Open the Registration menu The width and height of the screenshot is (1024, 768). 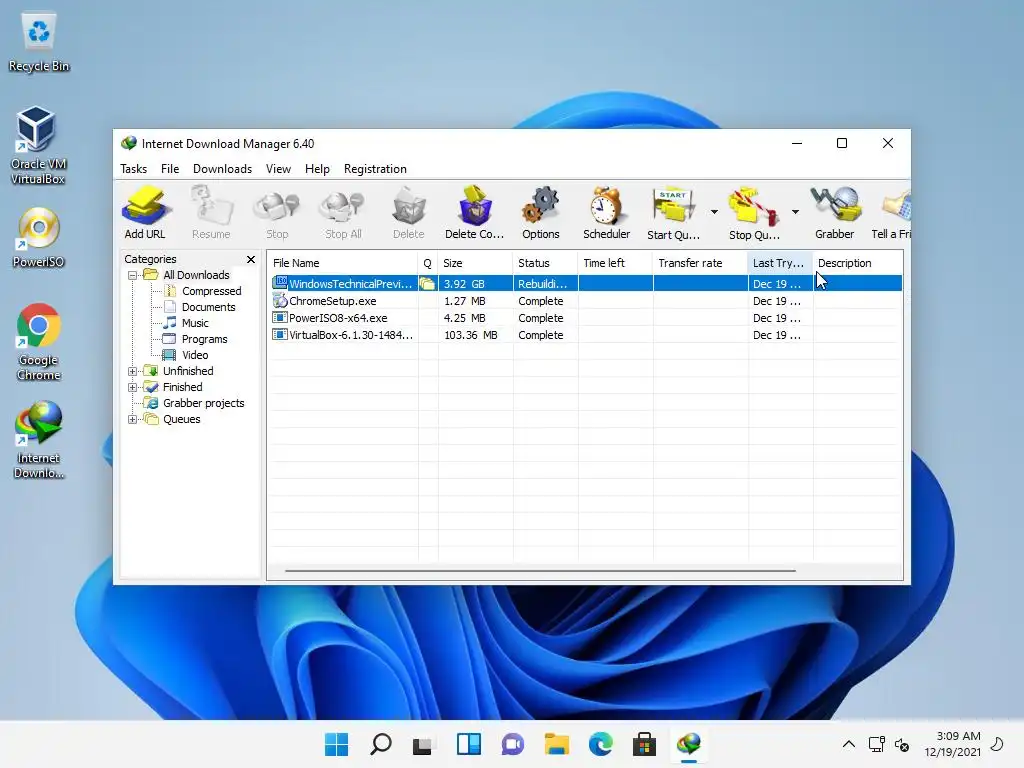coord(375,168)
